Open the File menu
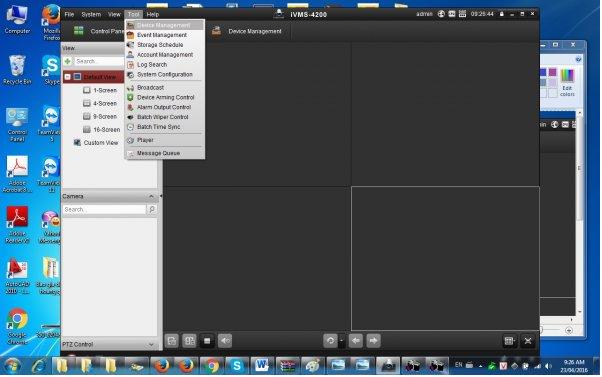 pyautogui.click(x=69, y=15)
